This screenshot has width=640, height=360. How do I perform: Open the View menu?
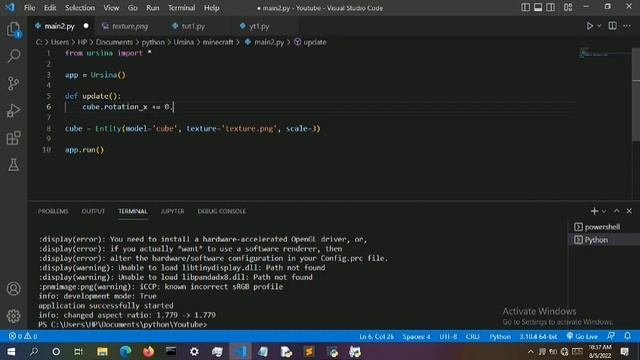[x=111, y=8]
